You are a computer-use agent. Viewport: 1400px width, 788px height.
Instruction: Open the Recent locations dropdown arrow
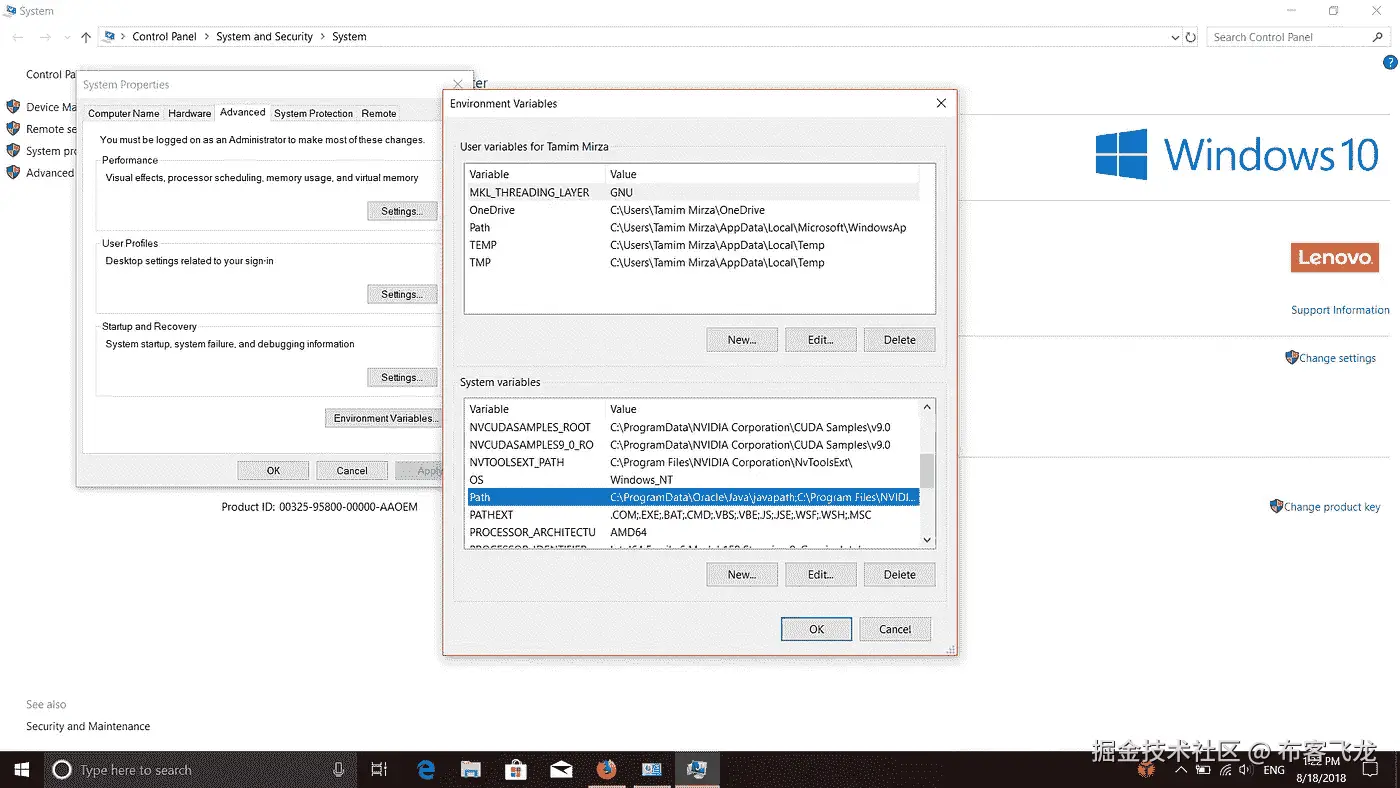click(x=67, y=37)
